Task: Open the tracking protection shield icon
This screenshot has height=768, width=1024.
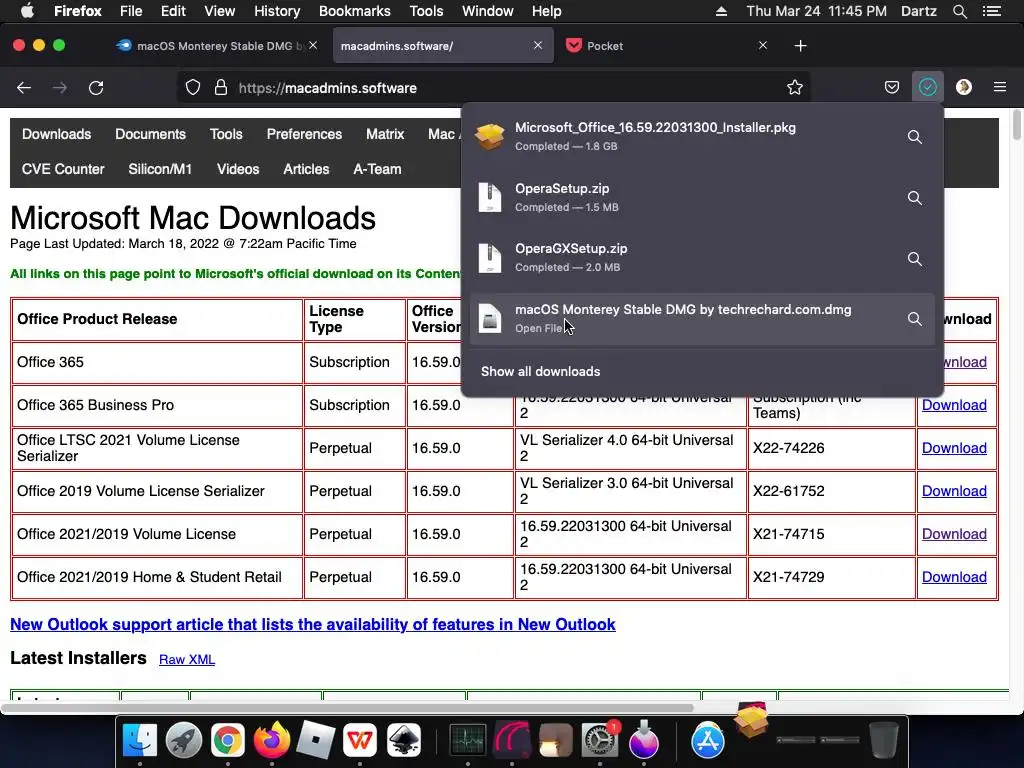Action: (193, 88)
